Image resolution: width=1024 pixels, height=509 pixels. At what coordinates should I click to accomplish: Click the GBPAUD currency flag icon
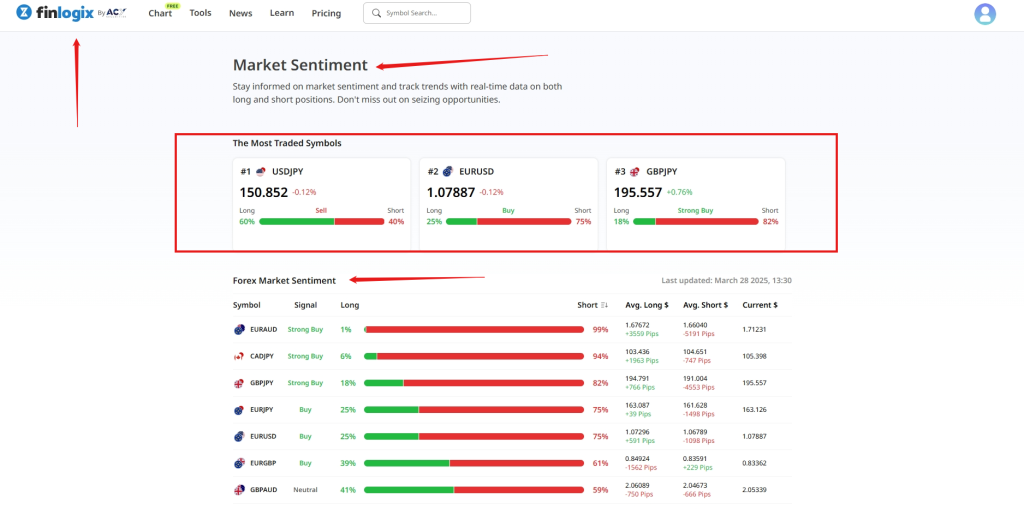[x=239, y=490]
